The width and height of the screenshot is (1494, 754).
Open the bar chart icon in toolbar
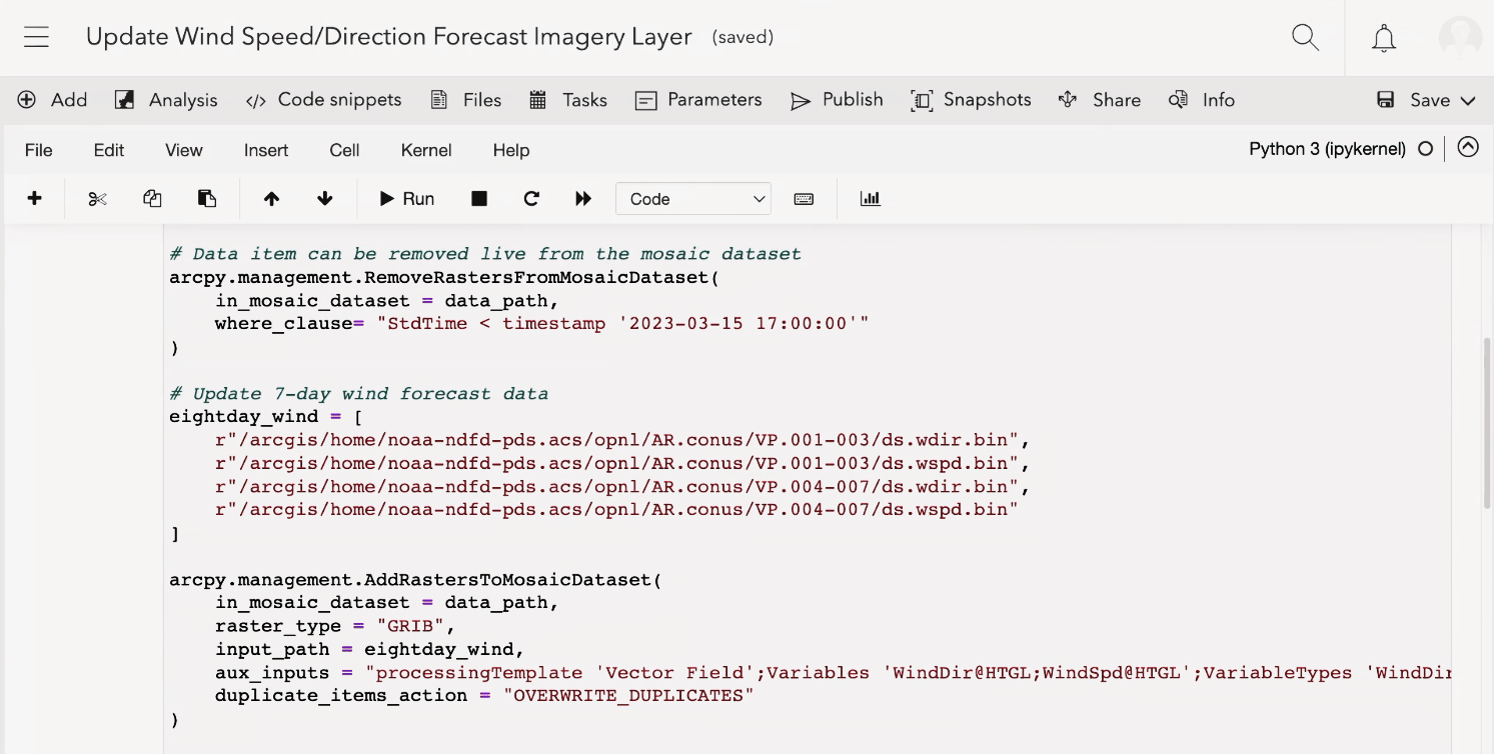(x=870, y=199)
